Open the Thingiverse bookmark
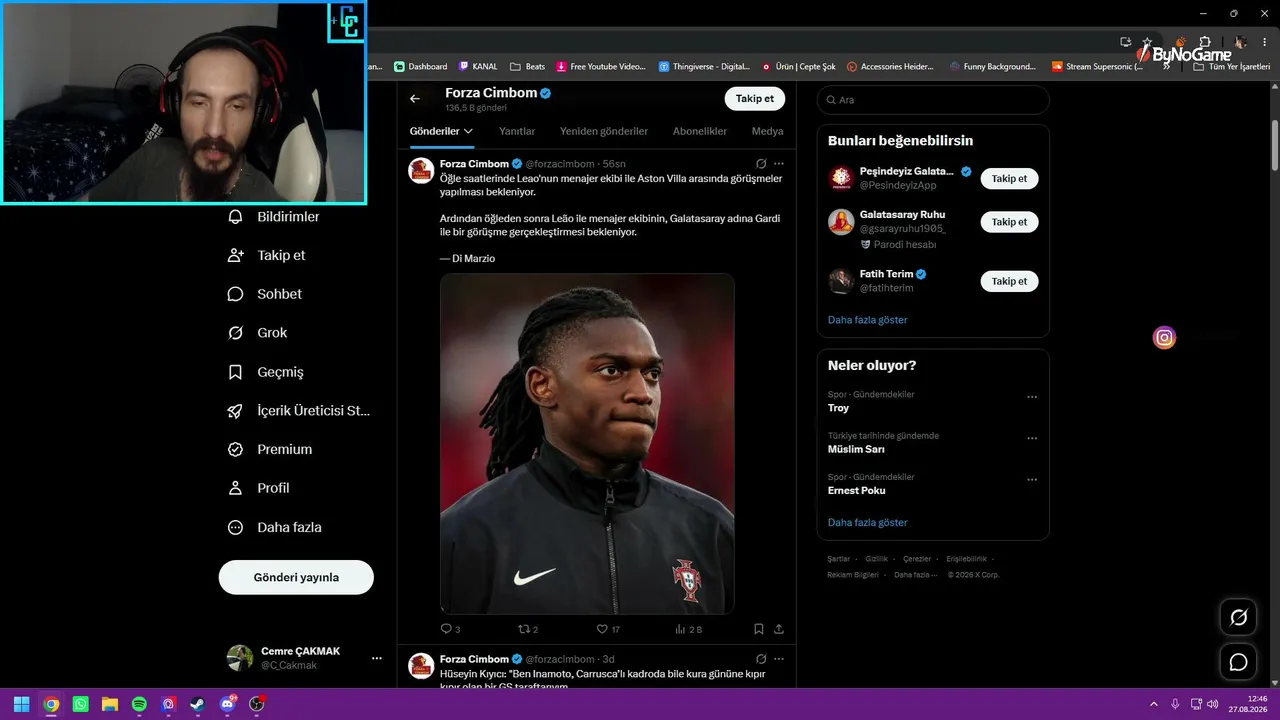Image resolution: width=1280 pixels, height=720 pixels. 704,67
